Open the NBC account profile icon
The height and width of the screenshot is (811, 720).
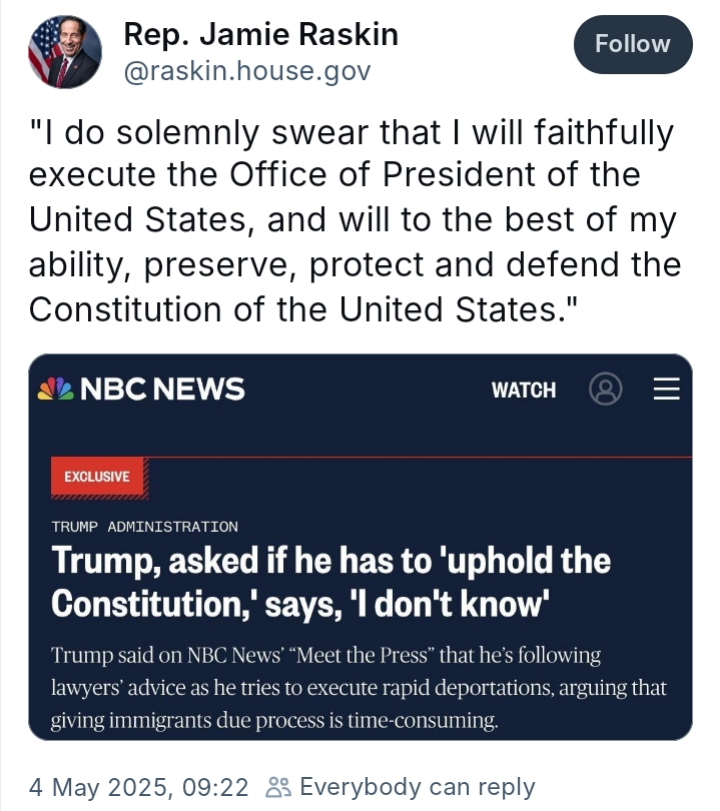605,389
